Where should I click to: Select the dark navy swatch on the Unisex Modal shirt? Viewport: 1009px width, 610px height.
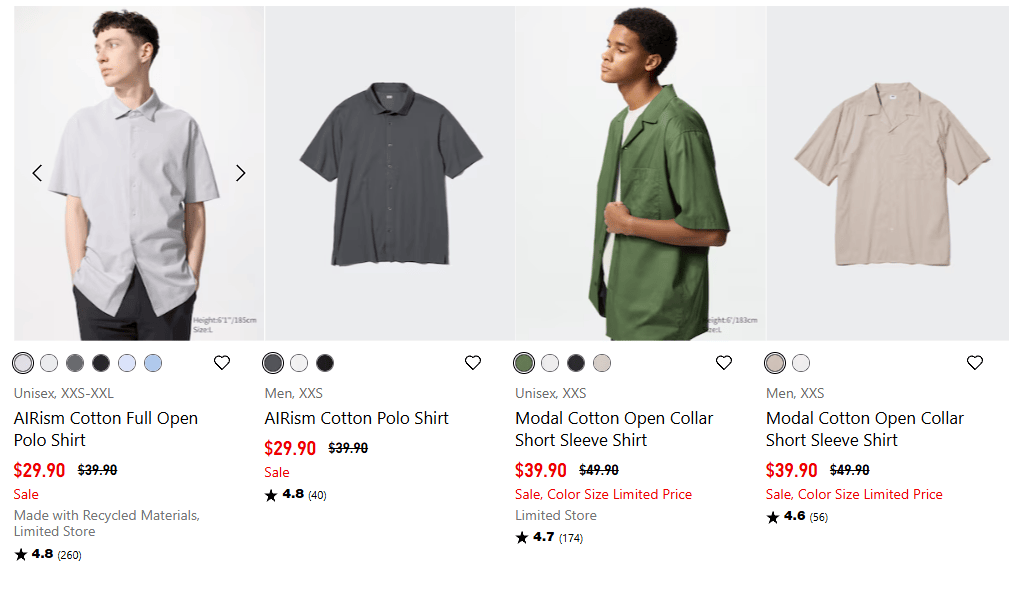pyautogui.click(x=576, y=363)
